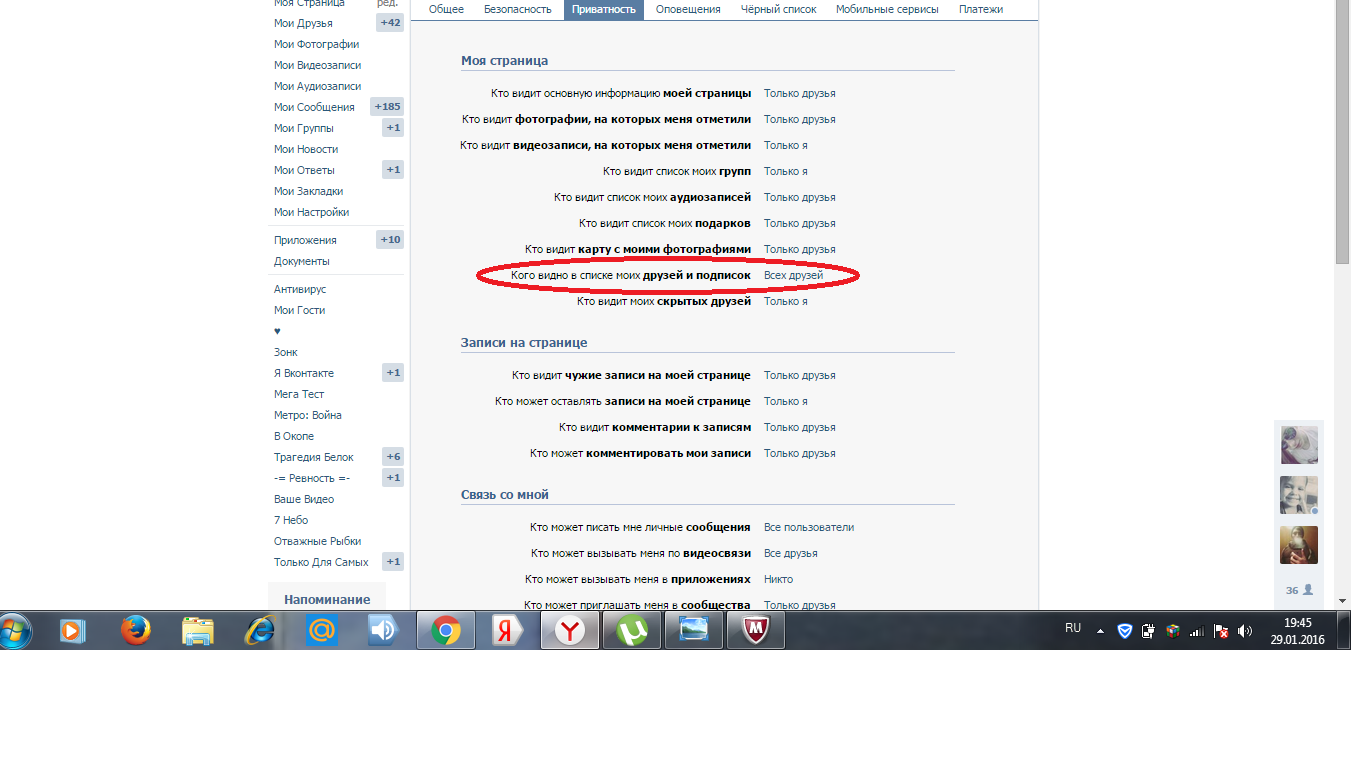Open the system volume tray icon

click(x=1244, y=631)
